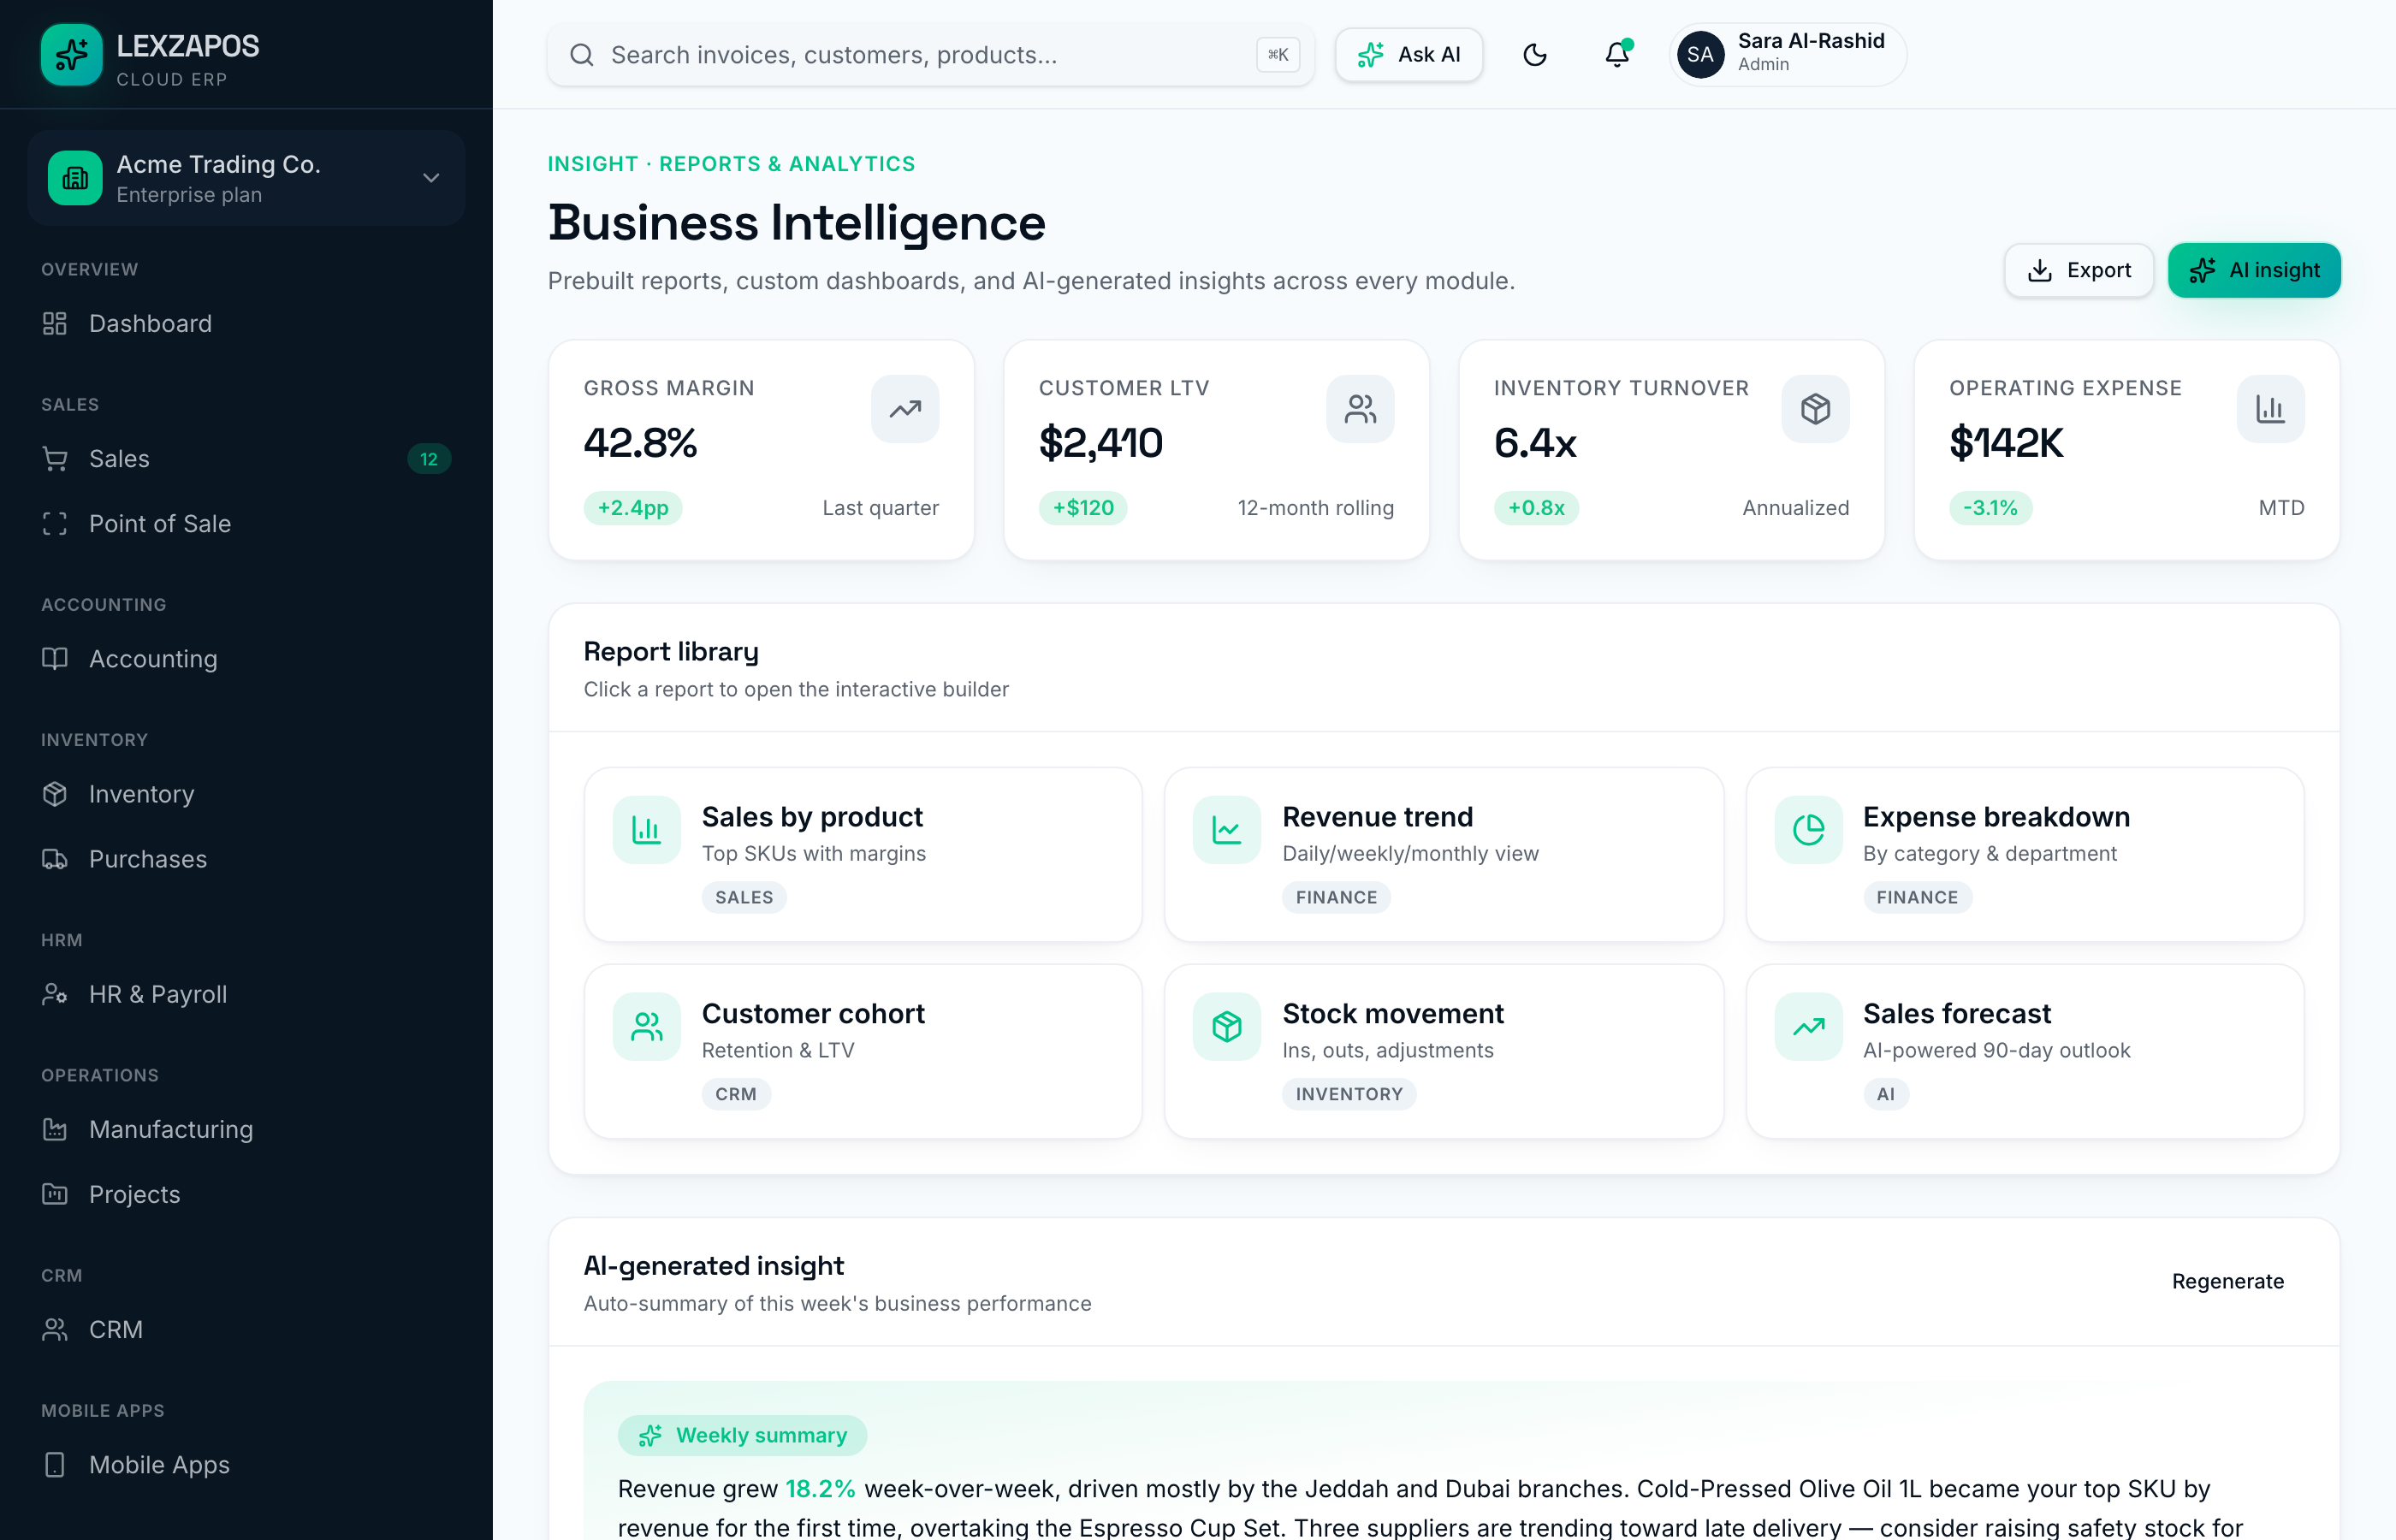This screenshot has height=1540, width=2396.
Task: Click the Revenue trend line chart icon
Action: tap(1227, 830)
